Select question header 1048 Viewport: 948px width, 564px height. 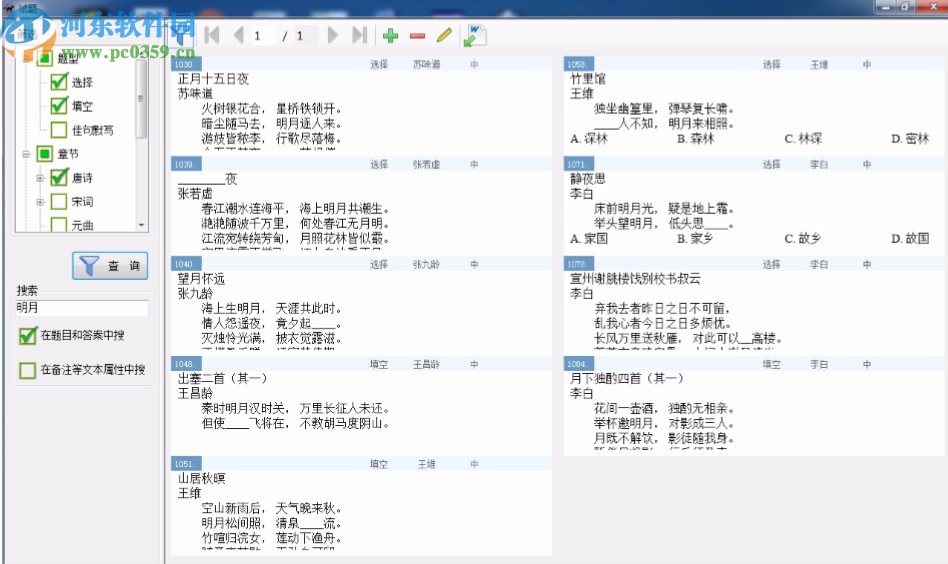point(361,364)
